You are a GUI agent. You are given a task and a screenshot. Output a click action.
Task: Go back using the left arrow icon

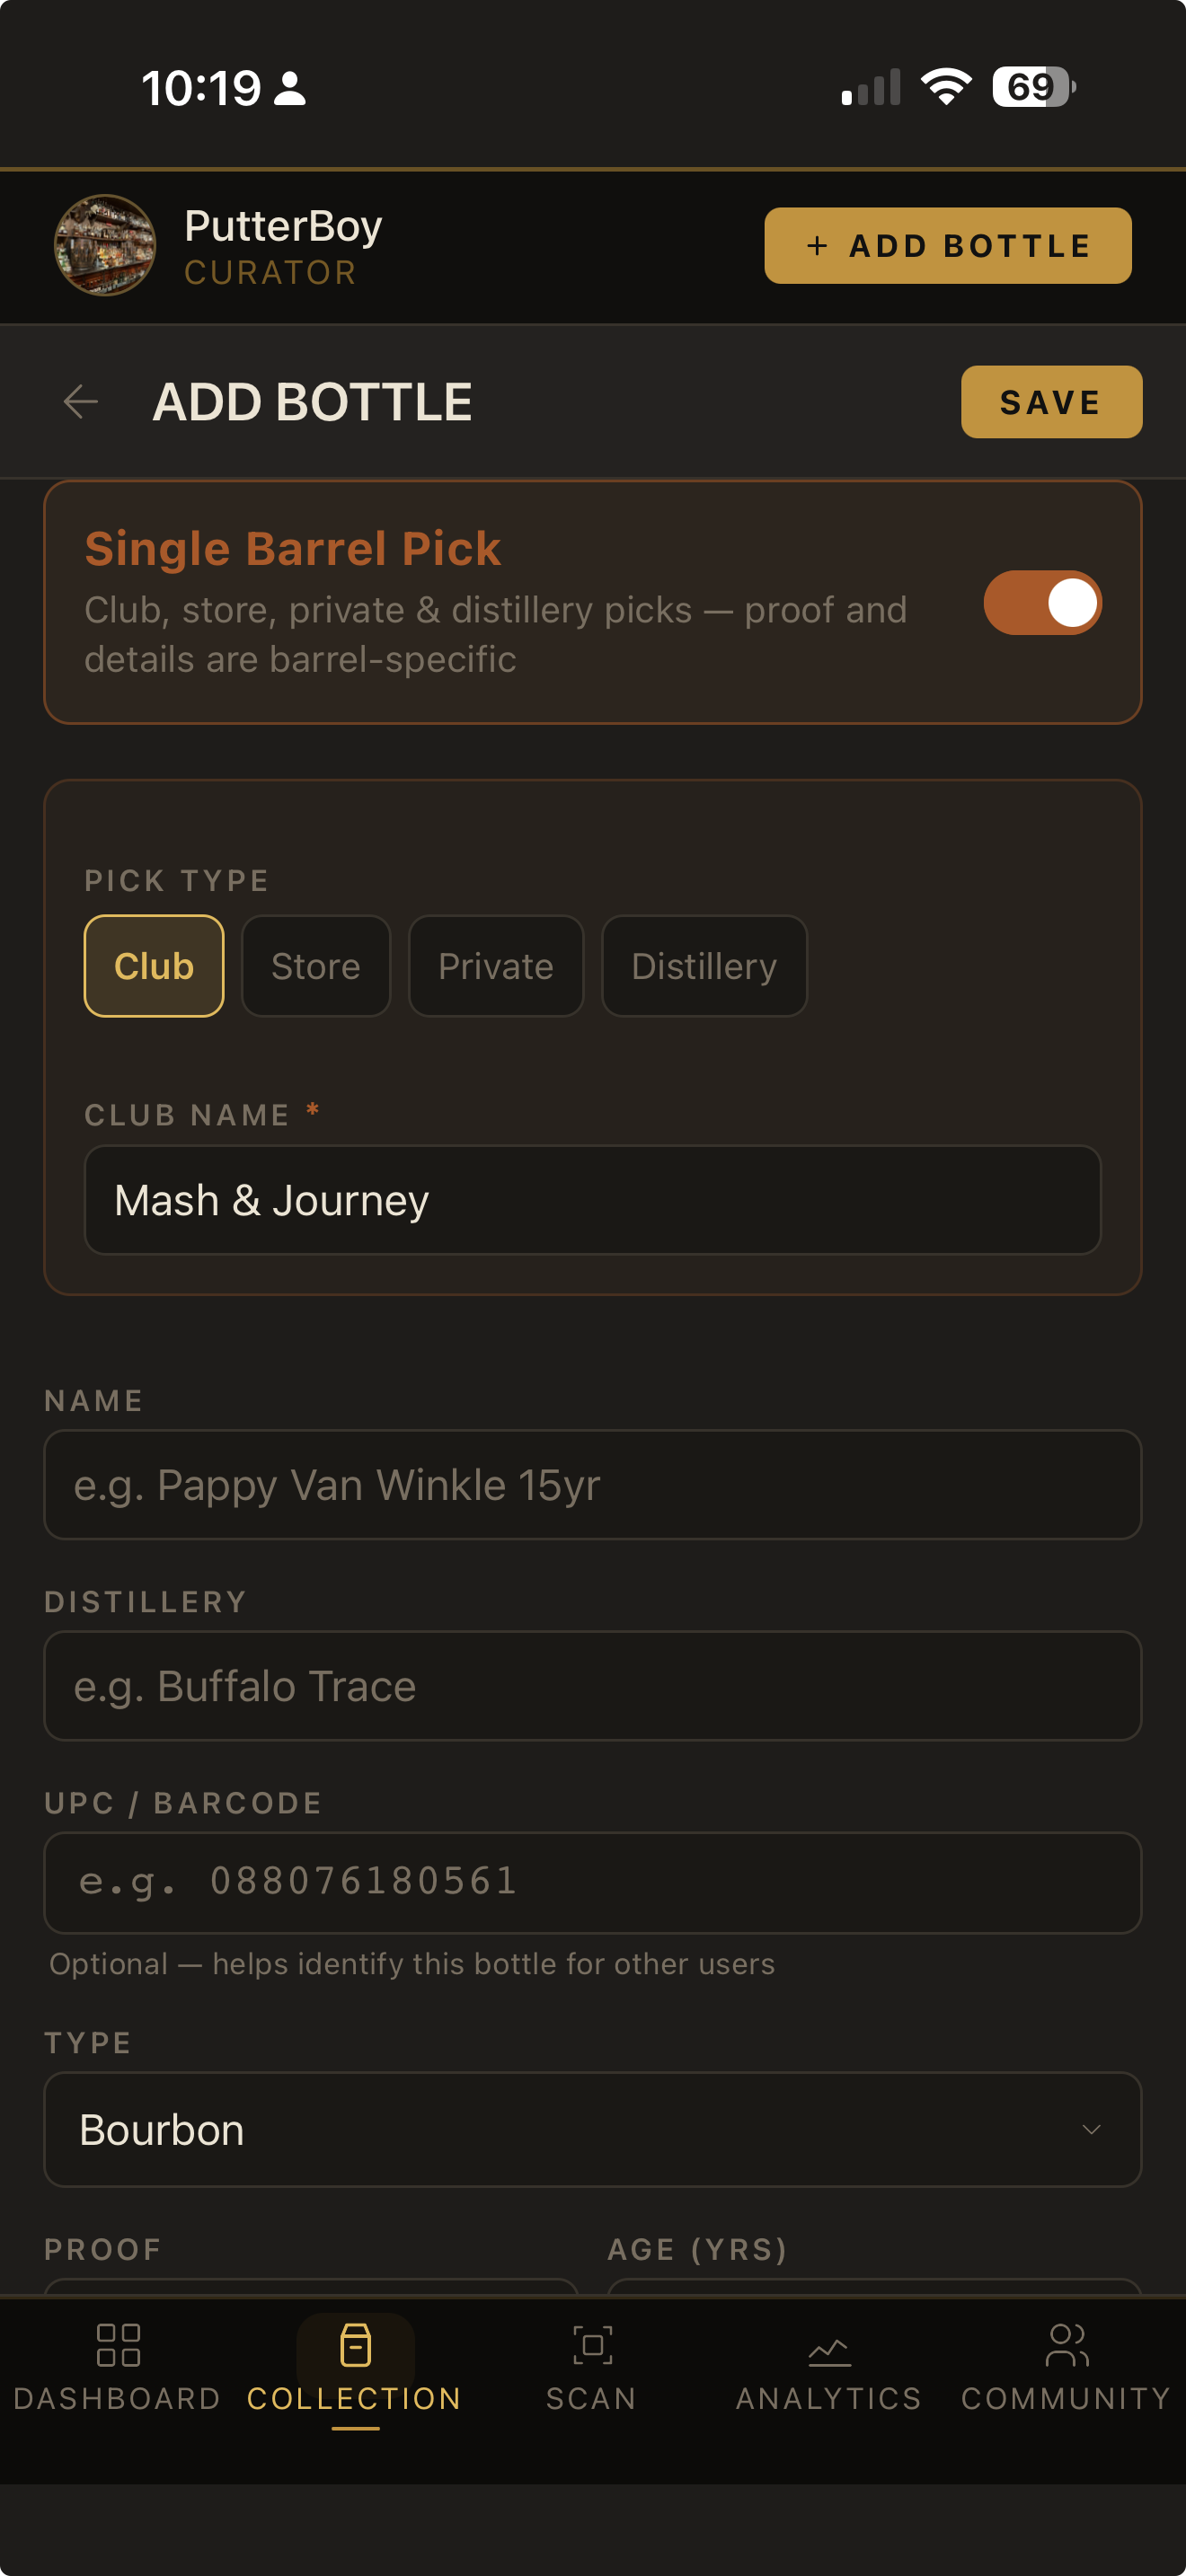click(80, 402)
